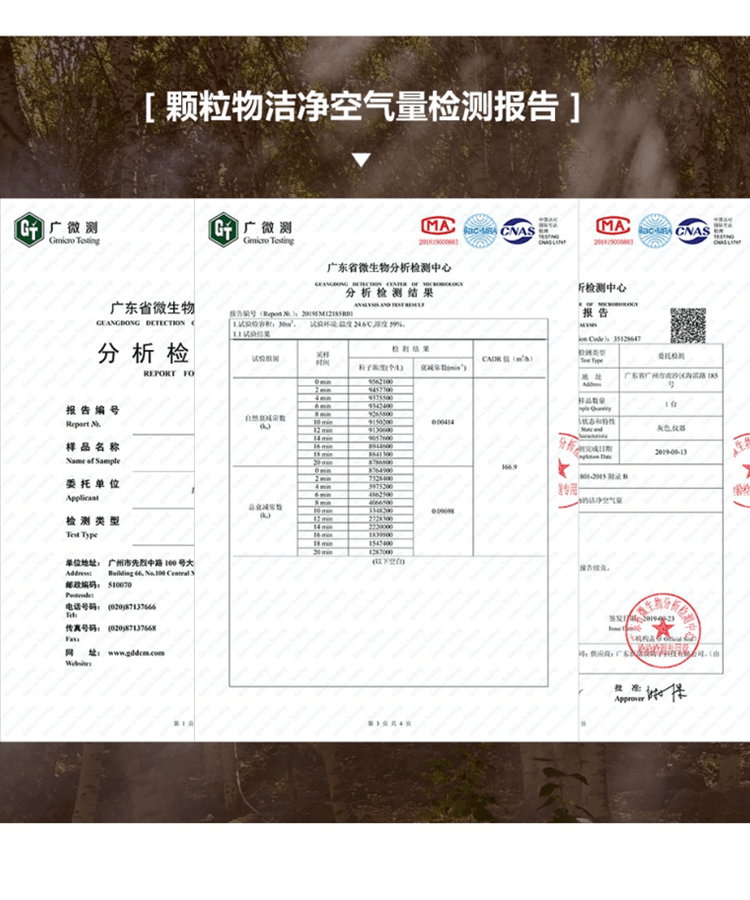Screen dimensions: 750x900
Task: Click the 分析检测结果 heading on the center report
Action: coord(389,293)
